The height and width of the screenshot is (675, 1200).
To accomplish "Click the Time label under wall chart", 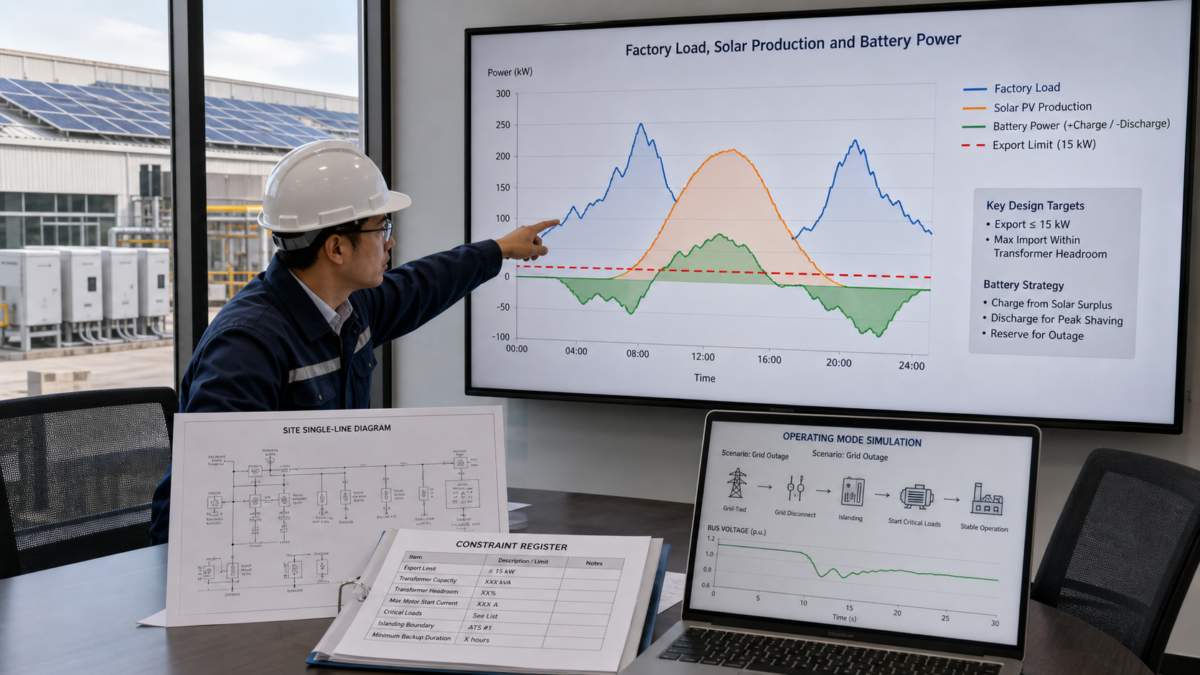I will [705, 378].
